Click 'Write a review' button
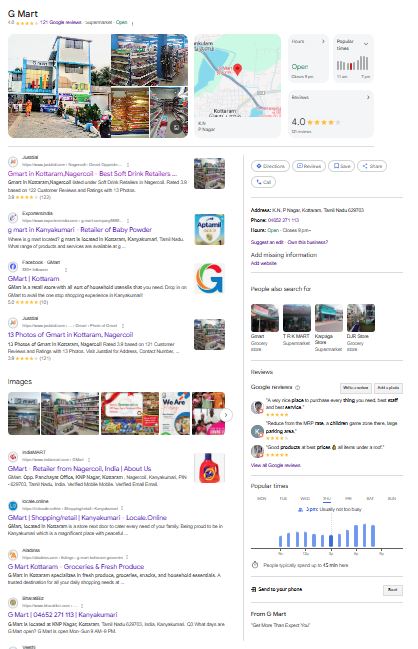Viewport: 418px width, 649px height. click(356, 388)
